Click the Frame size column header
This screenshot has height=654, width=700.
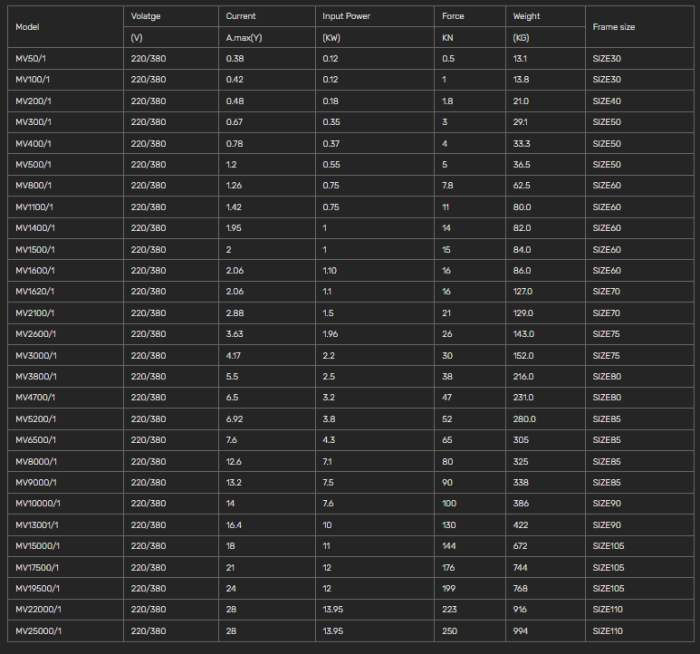(613, 27)
